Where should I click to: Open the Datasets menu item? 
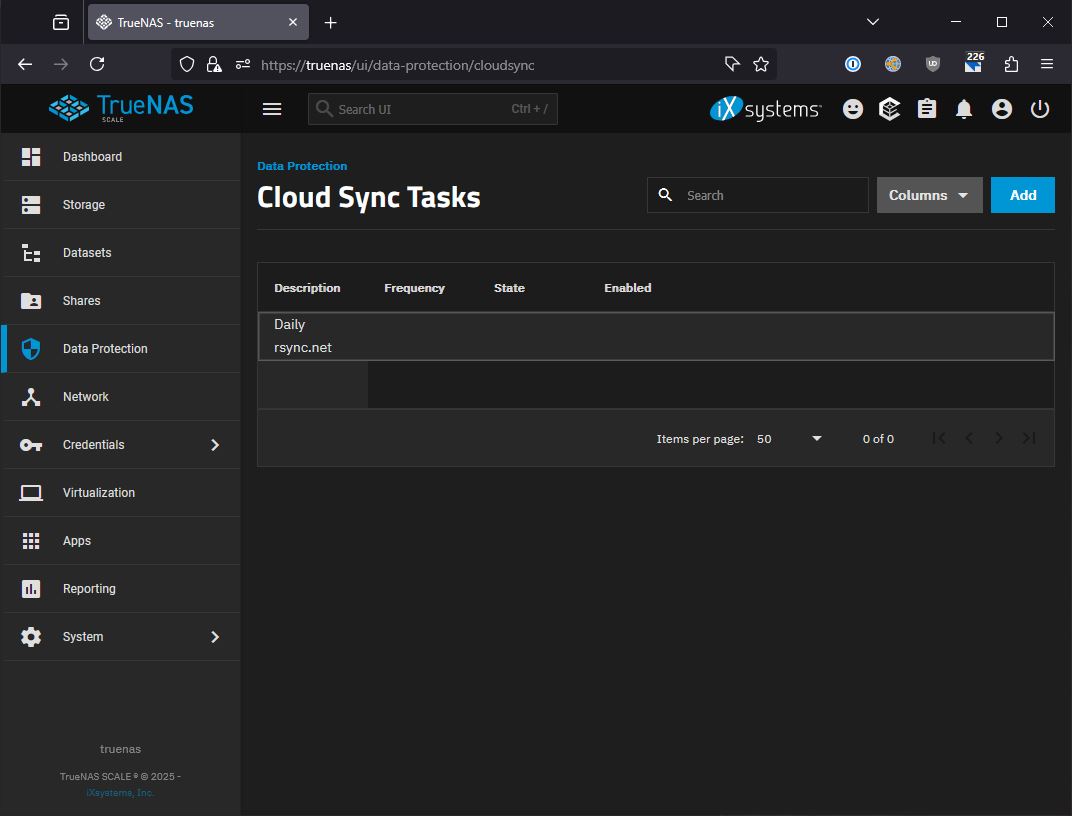121,253
